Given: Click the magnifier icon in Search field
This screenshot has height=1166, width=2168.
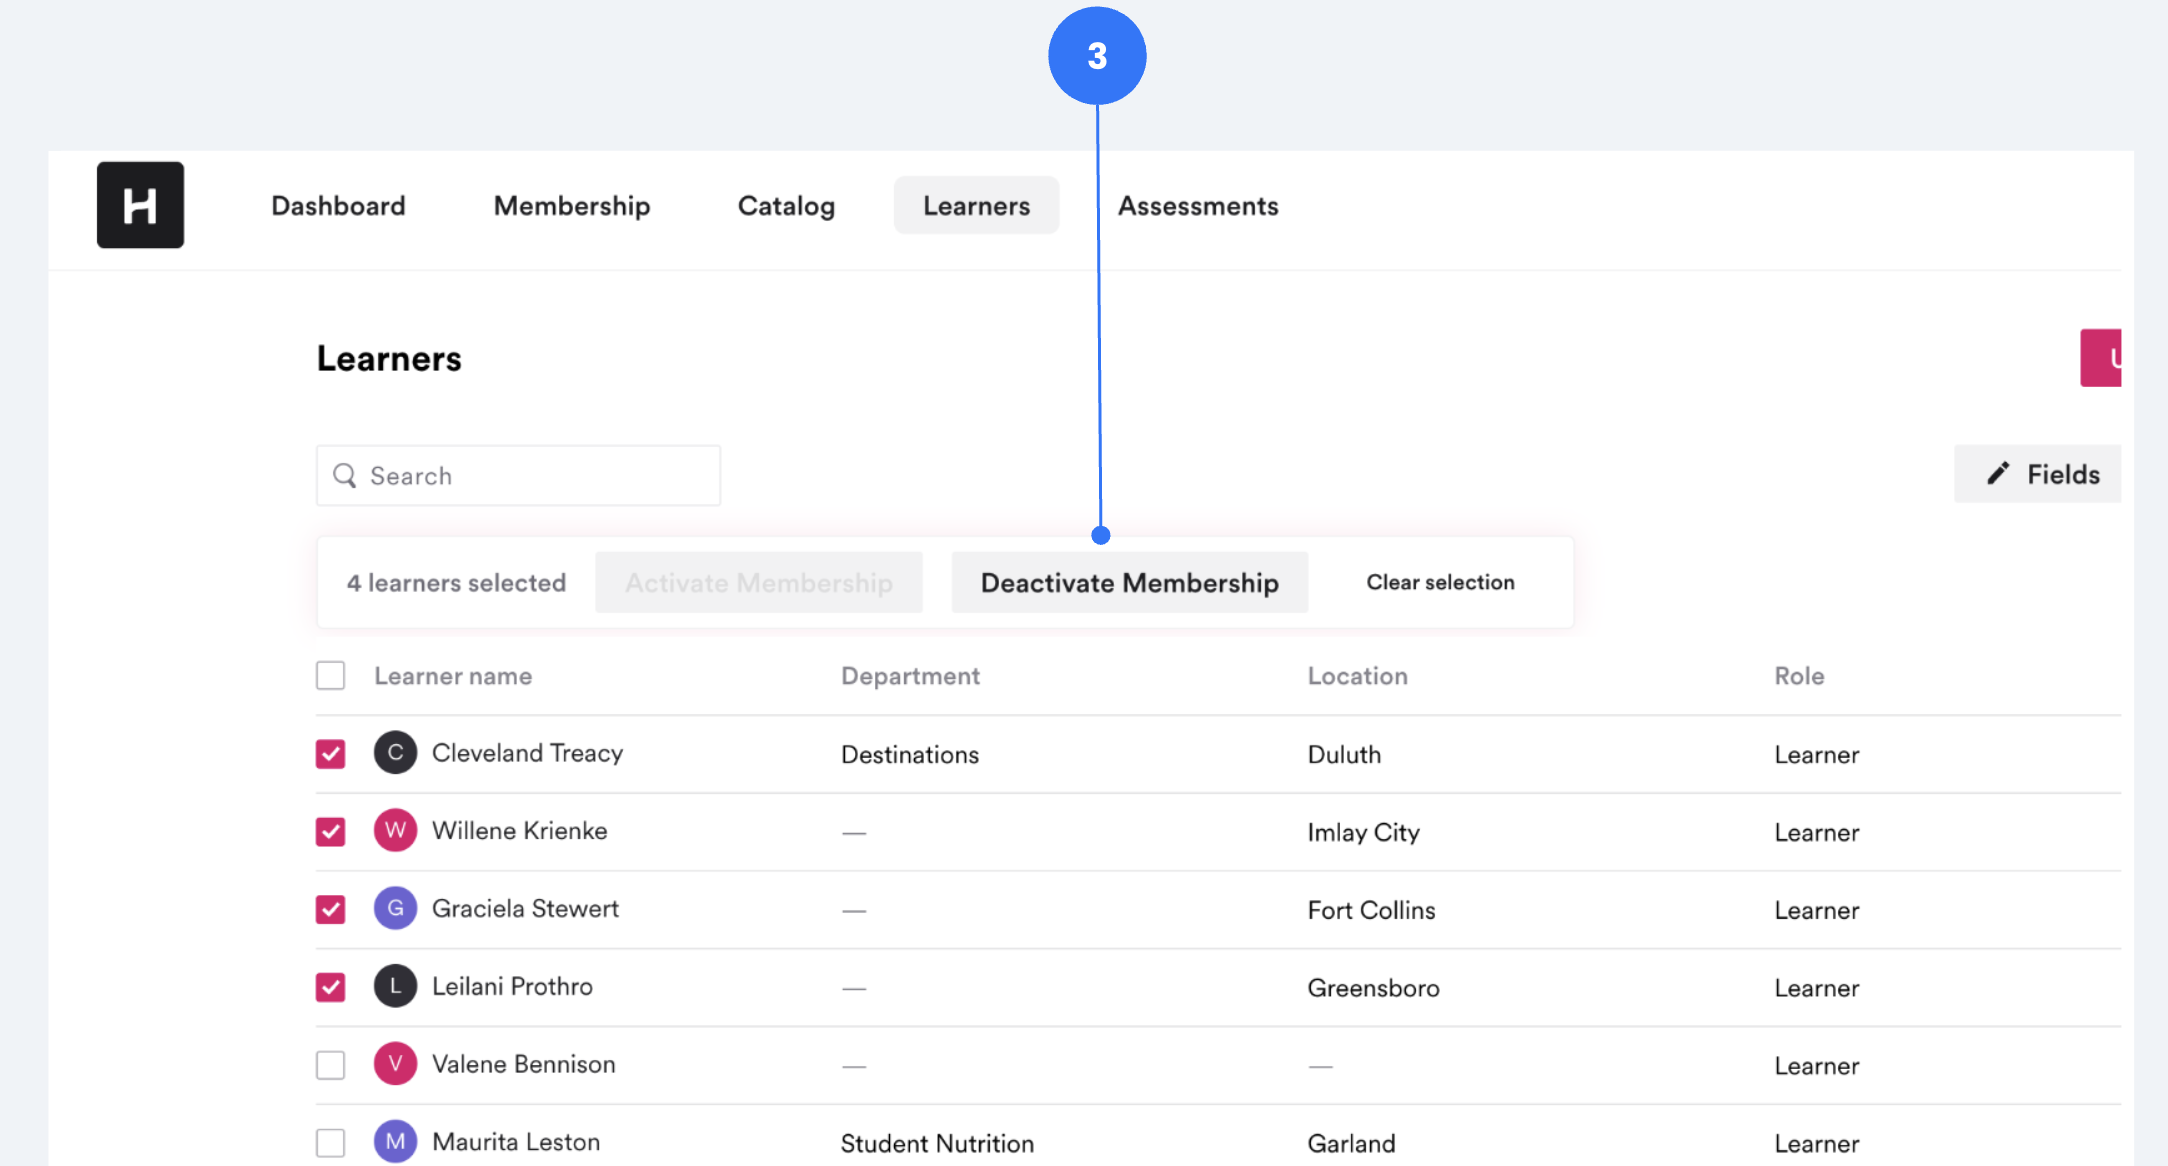Looking at the screenshot, I should point(345,476).
